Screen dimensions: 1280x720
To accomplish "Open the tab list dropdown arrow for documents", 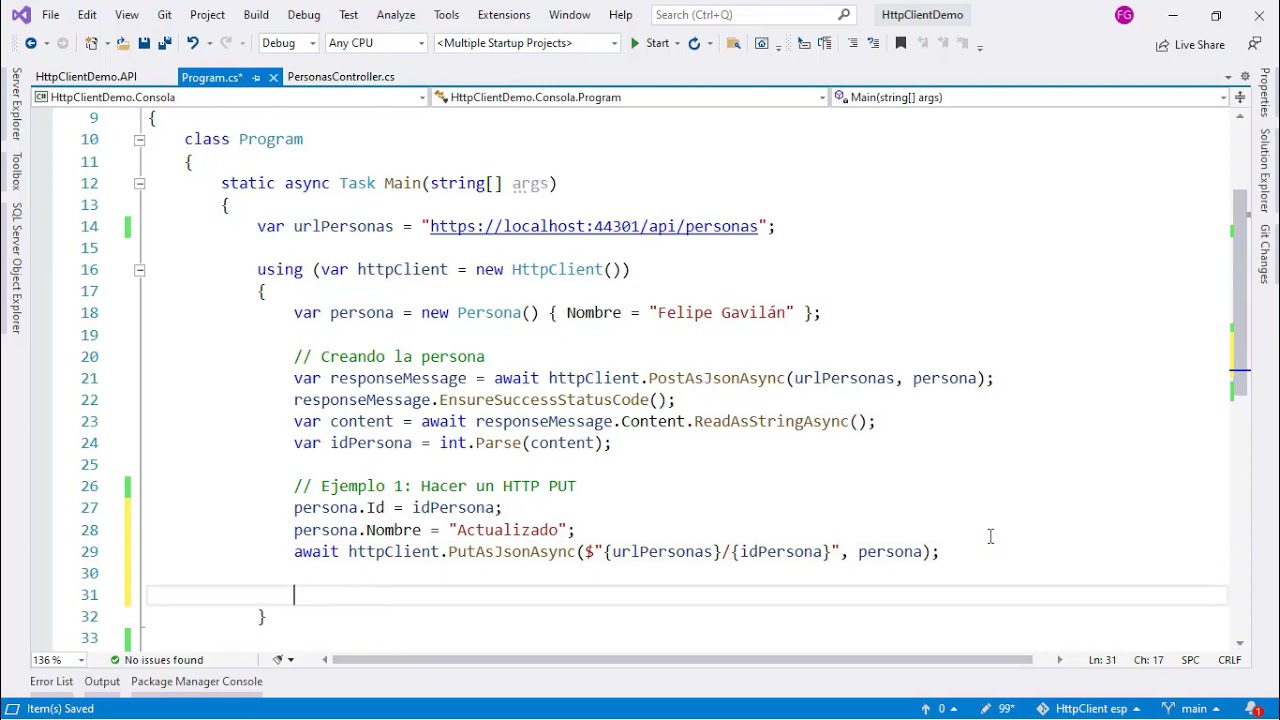I will [1228, 77].
